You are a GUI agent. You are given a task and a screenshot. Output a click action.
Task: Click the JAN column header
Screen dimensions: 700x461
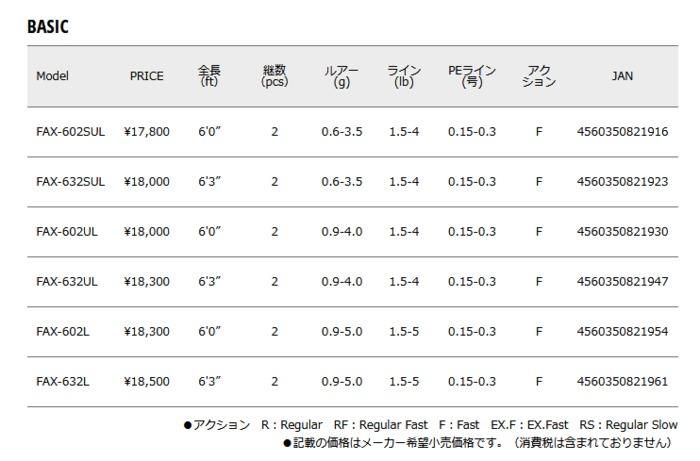click(x=622, y=76)
